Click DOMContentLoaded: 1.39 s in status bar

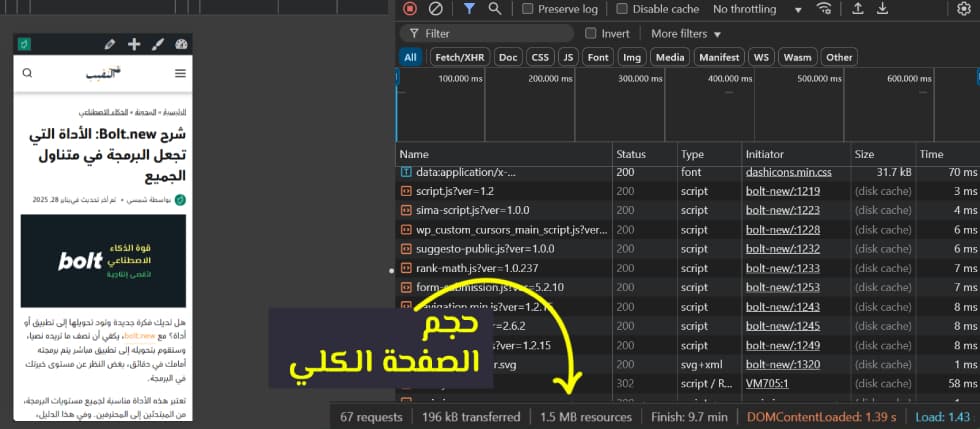[822, 417]
